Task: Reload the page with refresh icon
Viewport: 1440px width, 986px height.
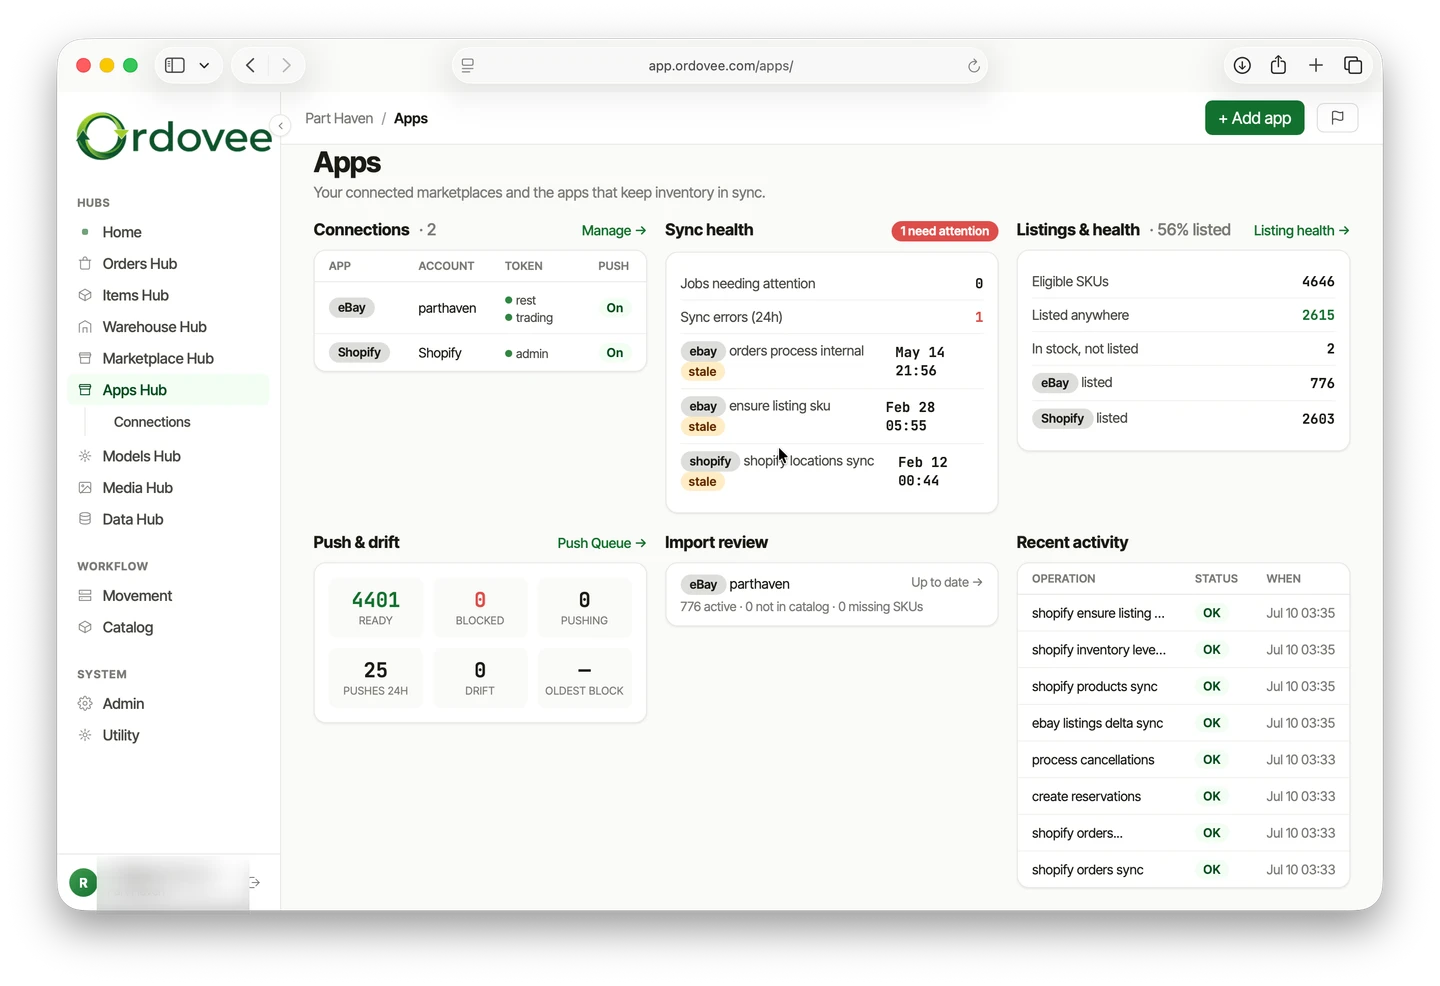Action: click(x=973, y=66)
